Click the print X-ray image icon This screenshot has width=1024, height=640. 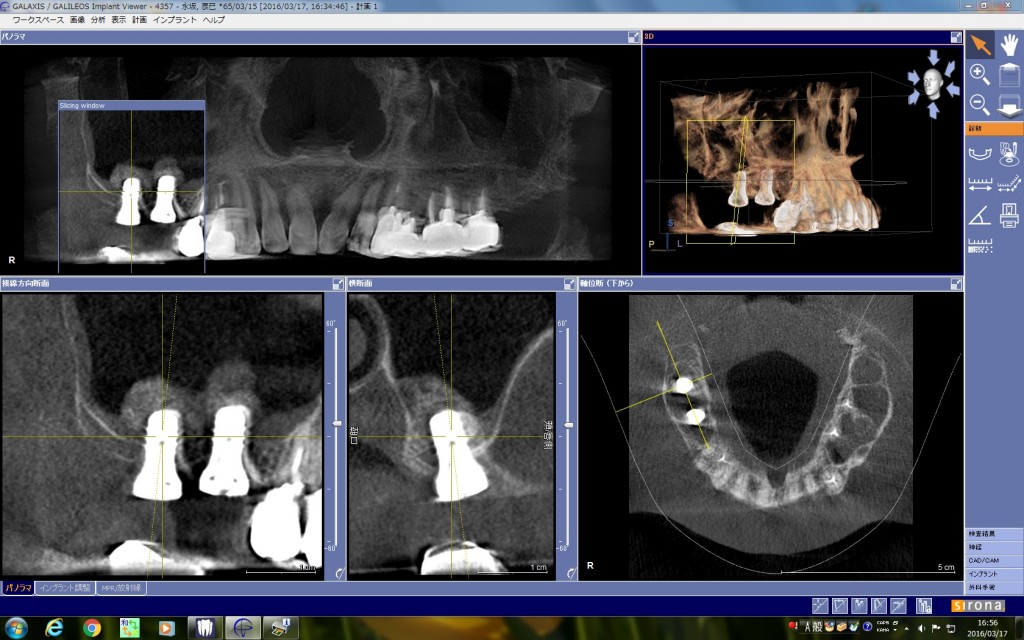click(x=1010, y=215)
